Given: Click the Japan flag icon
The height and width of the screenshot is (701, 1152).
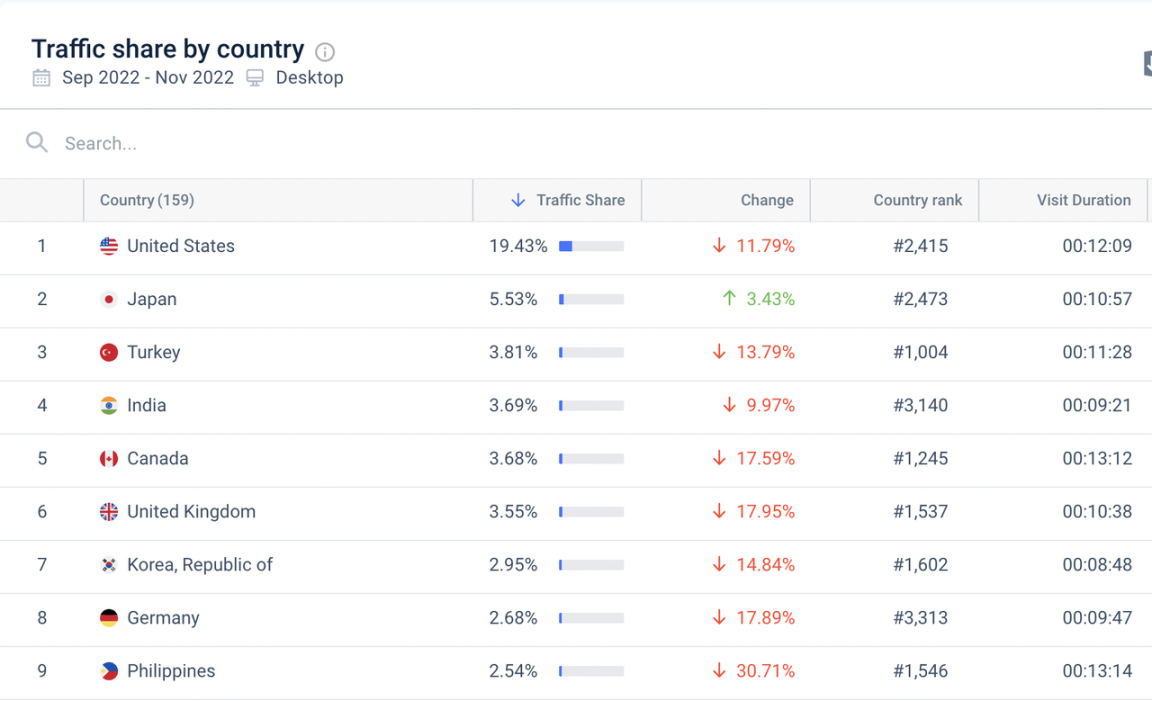Looking at the screenshot, I should tap(109, 299).
